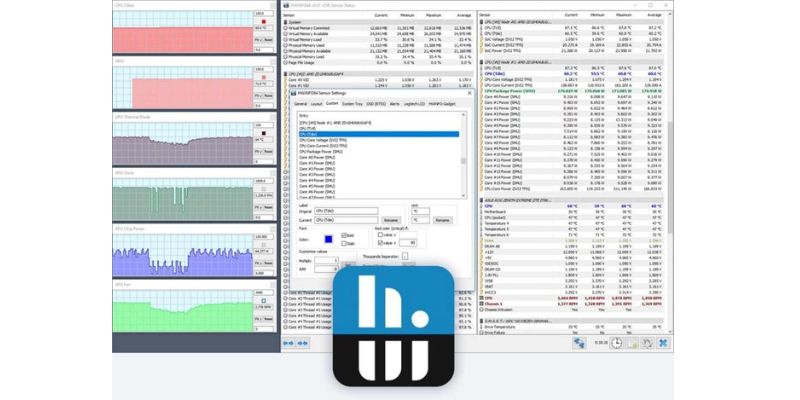Maximize the Sensor Status window

(651, 5)
